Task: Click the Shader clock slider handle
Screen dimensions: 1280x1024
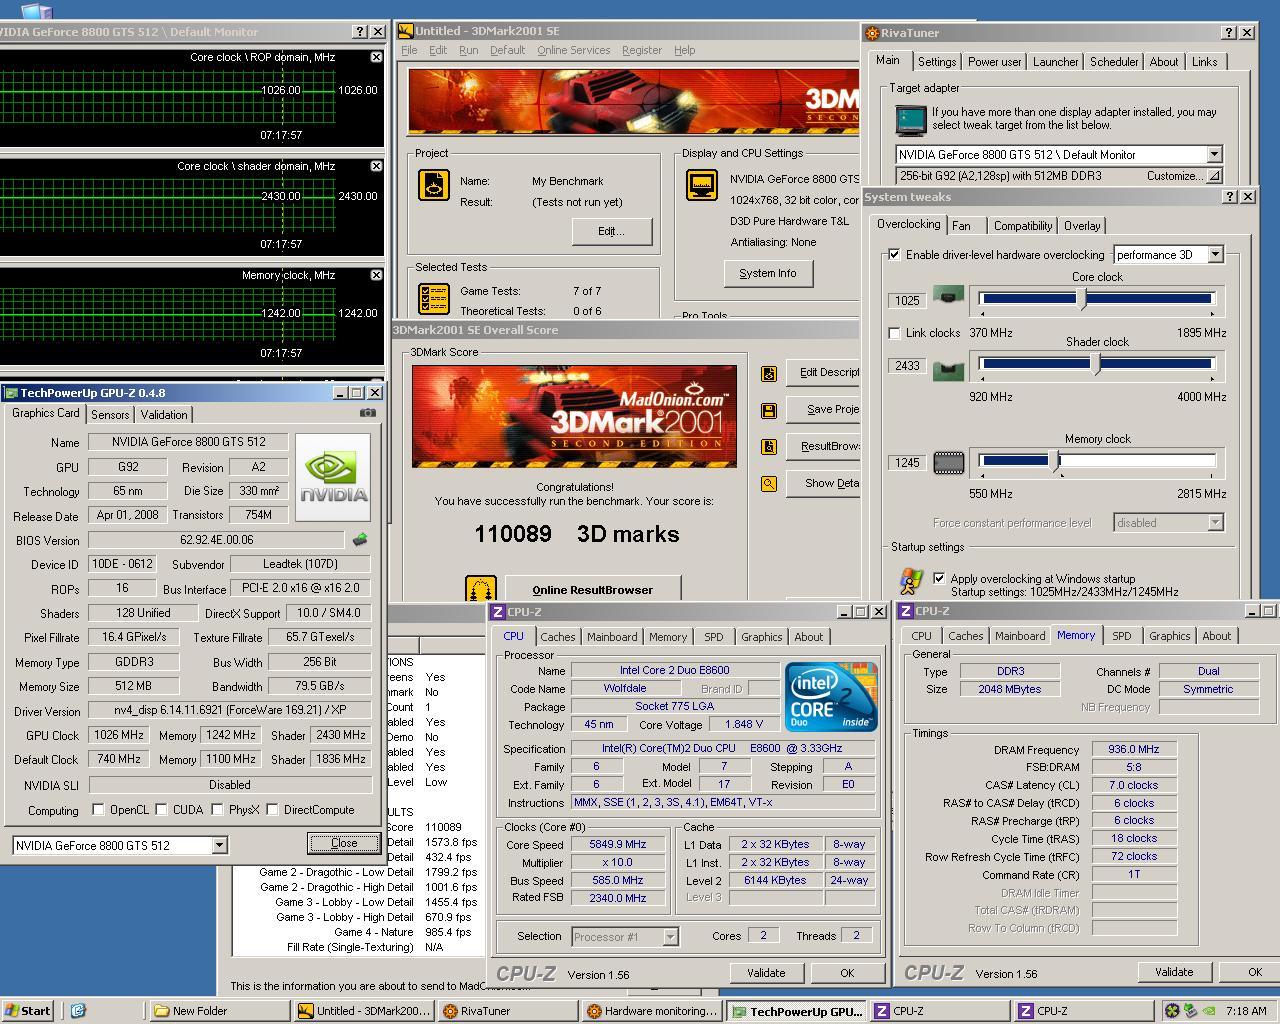Action: pyautogui.click(x=1096, y=364)
